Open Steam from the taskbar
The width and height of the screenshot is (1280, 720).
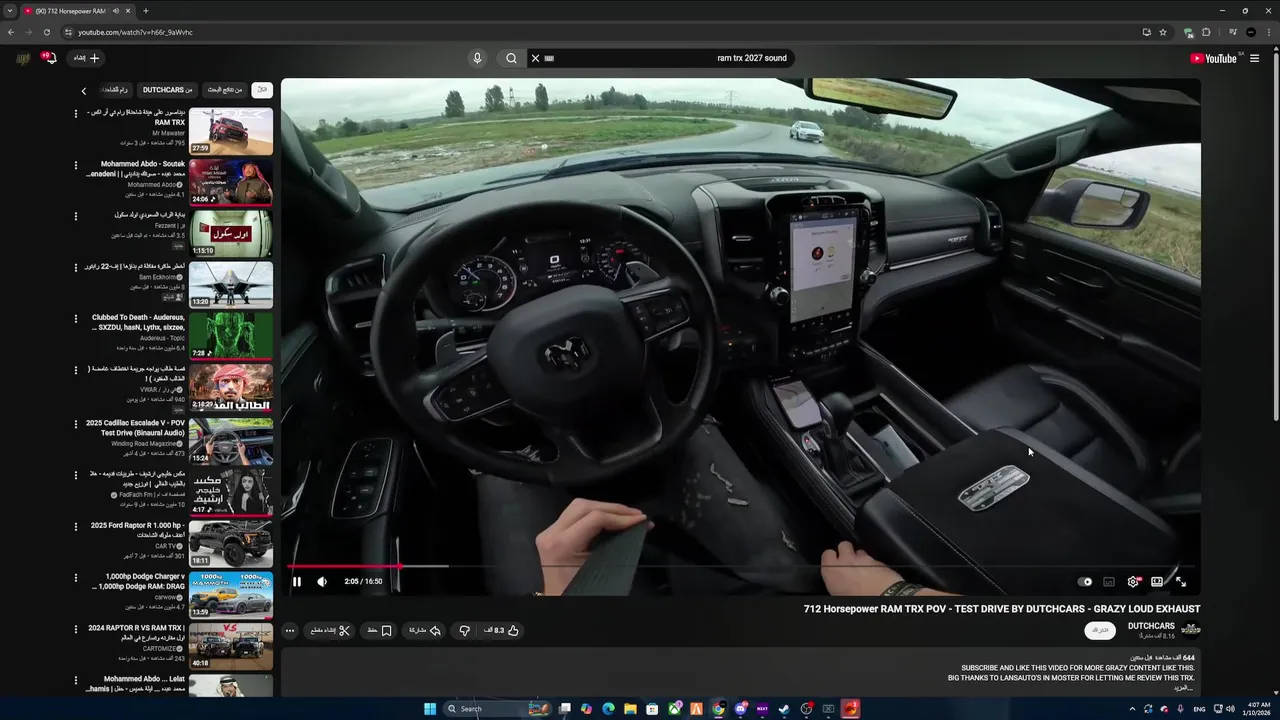coord(784,709)
